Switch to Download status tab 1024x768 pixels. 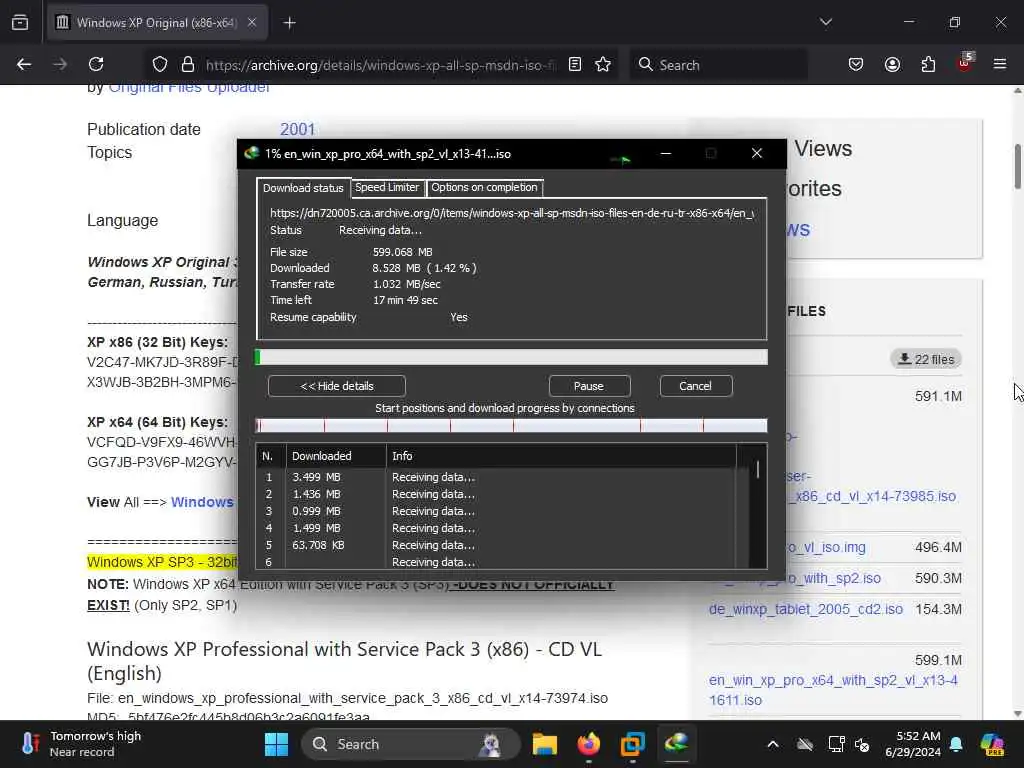point(303,188)
